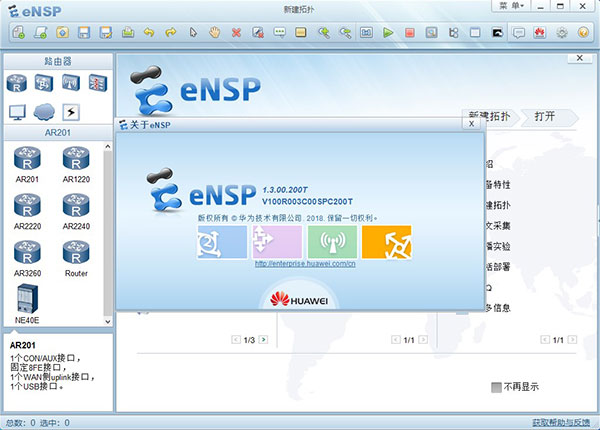This screenshot has height=430, width=600.
Task: Print the topology using the printer icon
Action: pos(128,33)
